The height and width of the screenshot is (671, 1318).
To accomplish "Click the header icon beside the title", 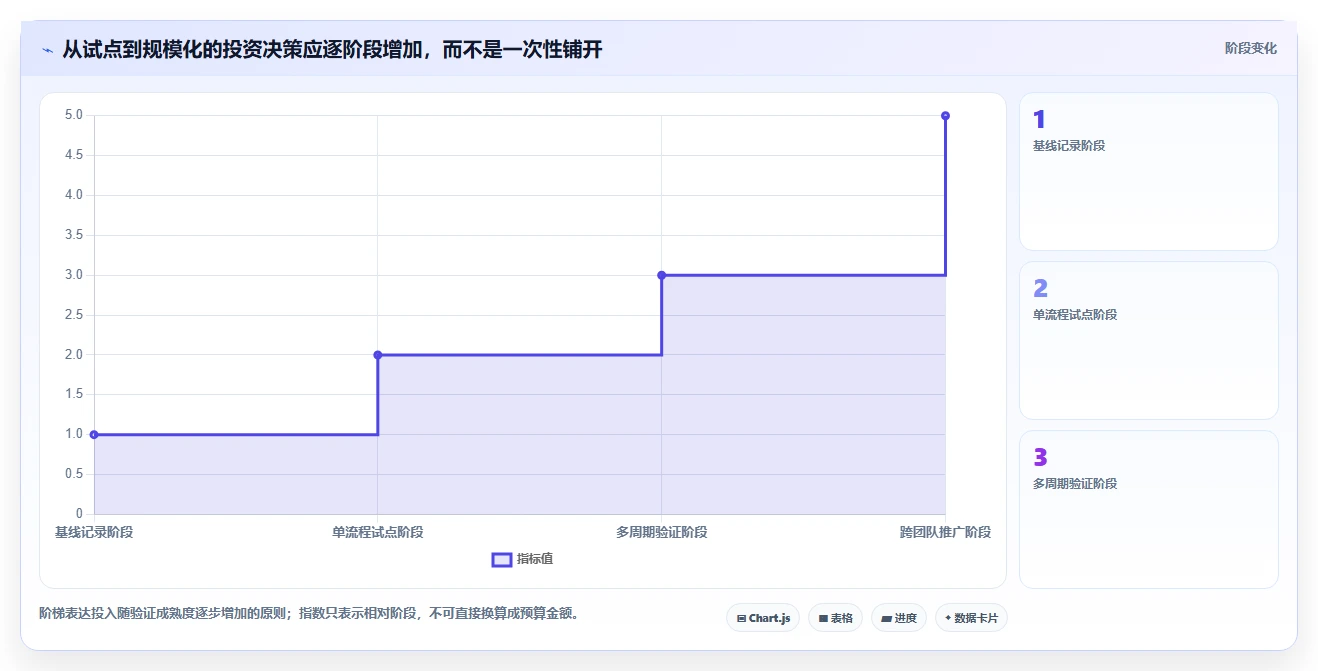I will click(47, 49).
